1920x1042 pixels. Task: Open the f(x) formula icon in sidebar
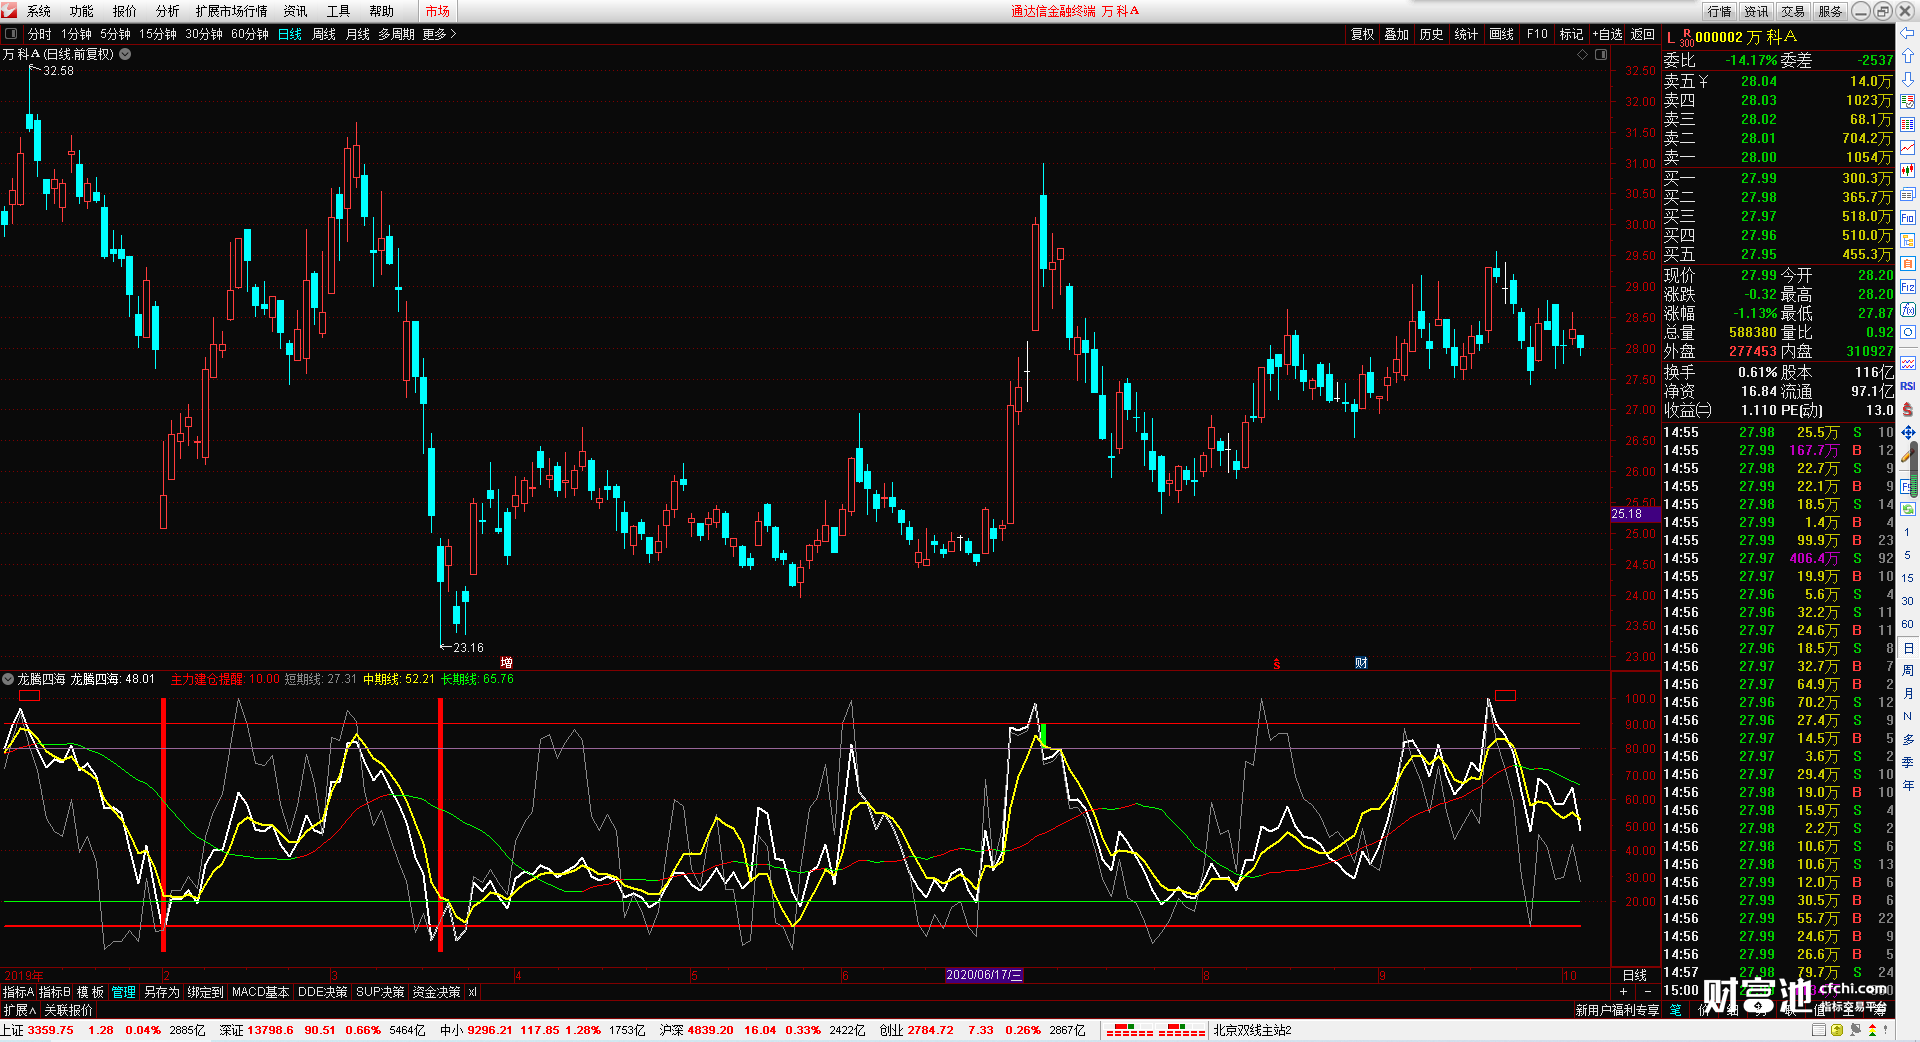(x=1908, y=310)
